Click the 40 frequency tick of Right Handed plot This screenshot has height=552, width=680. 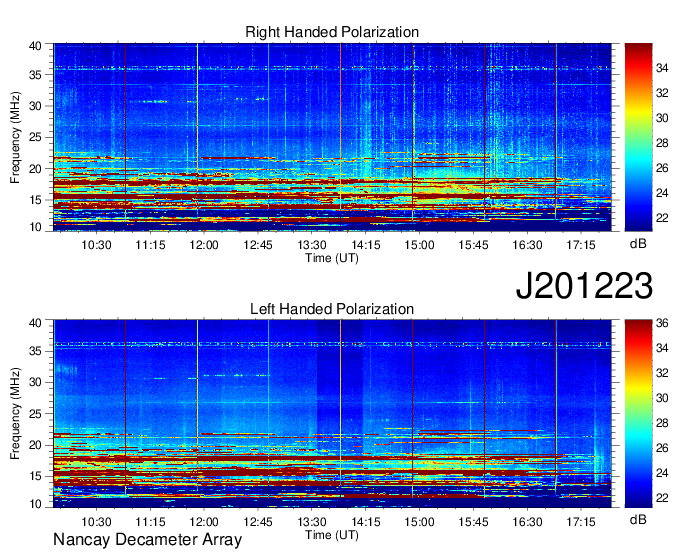(x=36, y=46)
